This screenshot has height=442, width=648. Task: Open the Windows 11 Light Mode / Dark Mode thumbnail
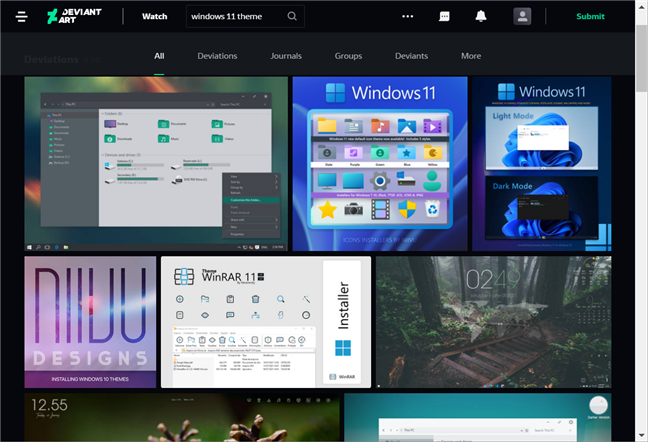click(542, 164)
